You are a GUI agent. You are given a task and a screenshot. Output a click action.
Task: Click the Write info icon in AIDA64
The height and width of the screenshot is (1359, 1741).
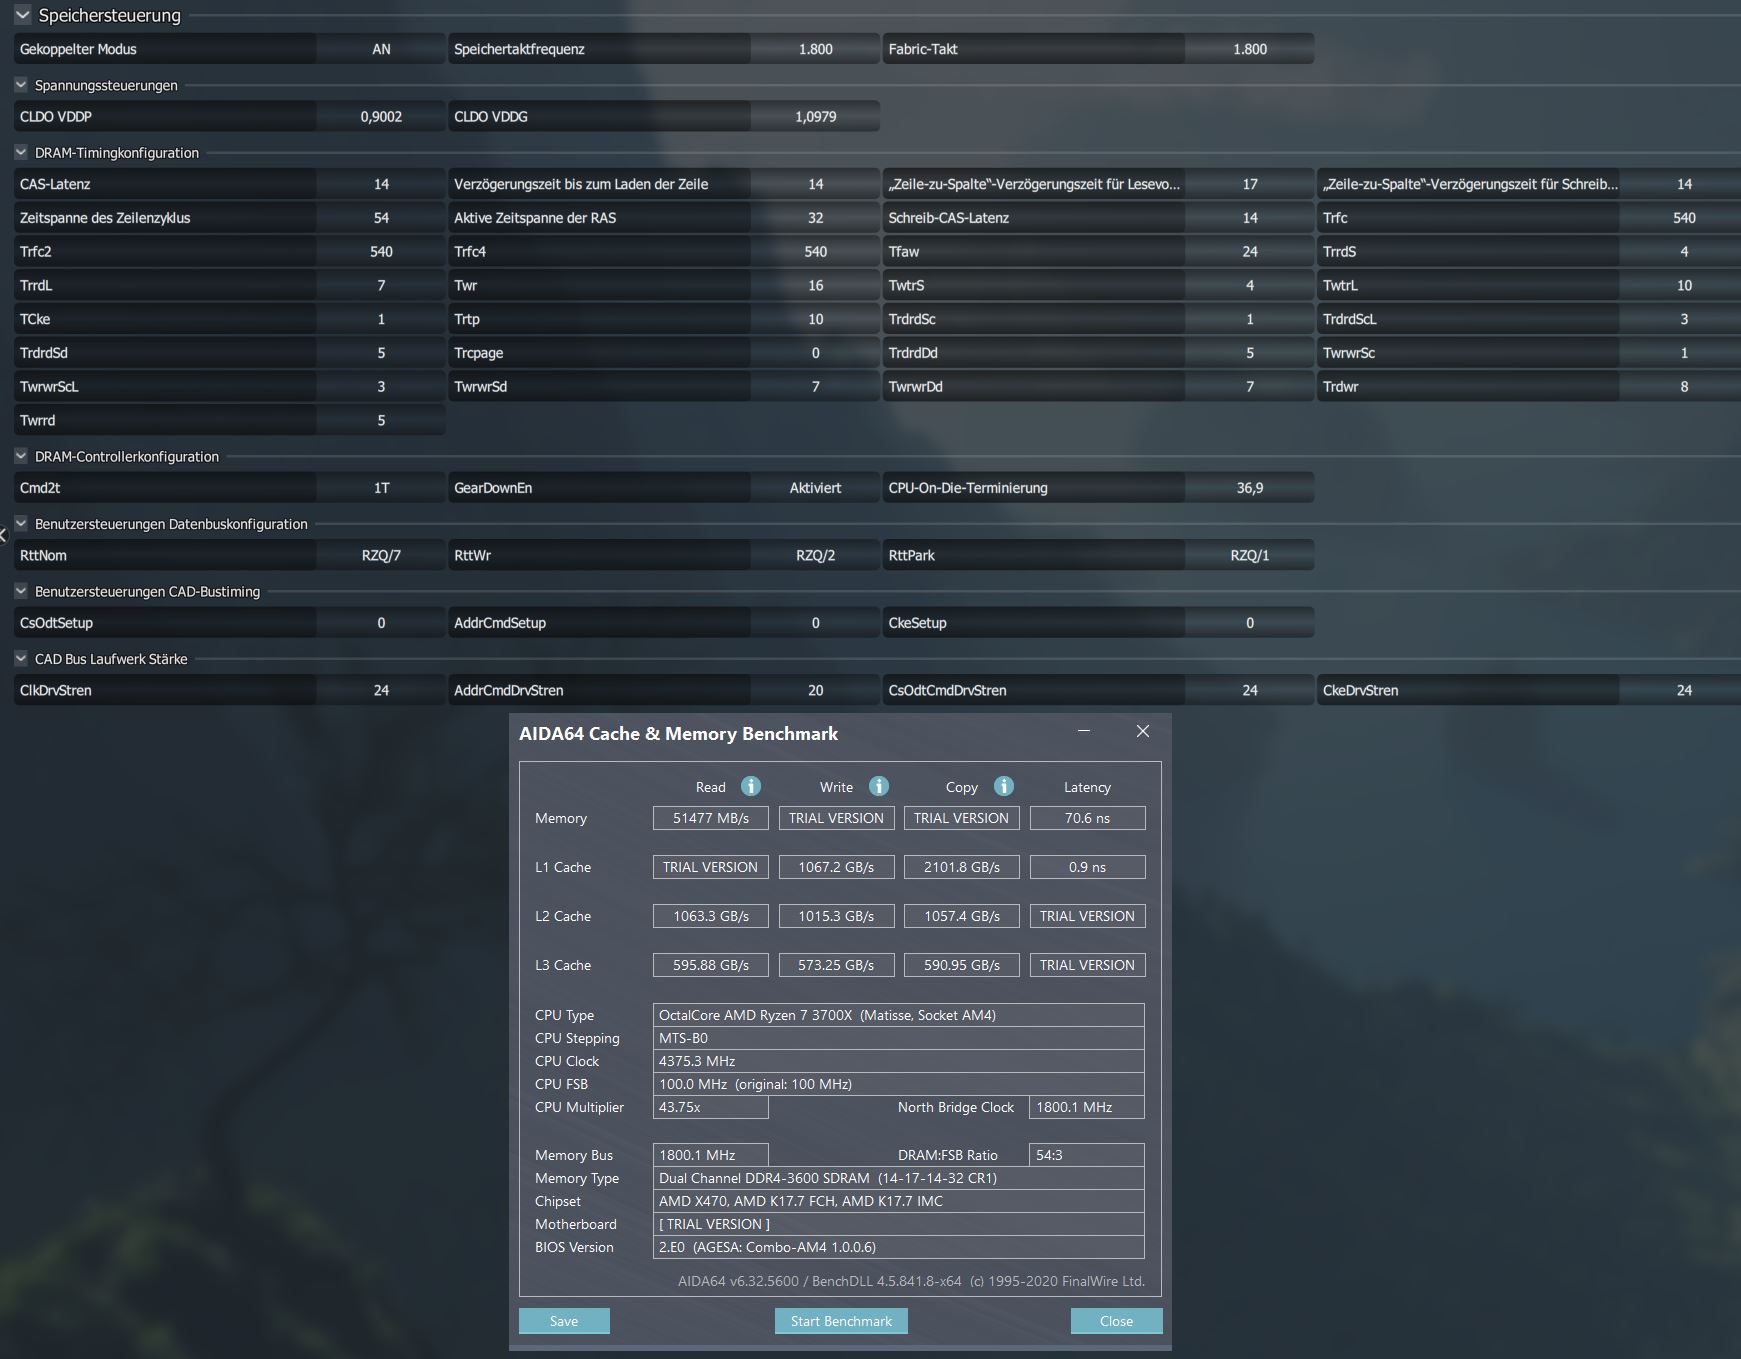tap(879, 786)
